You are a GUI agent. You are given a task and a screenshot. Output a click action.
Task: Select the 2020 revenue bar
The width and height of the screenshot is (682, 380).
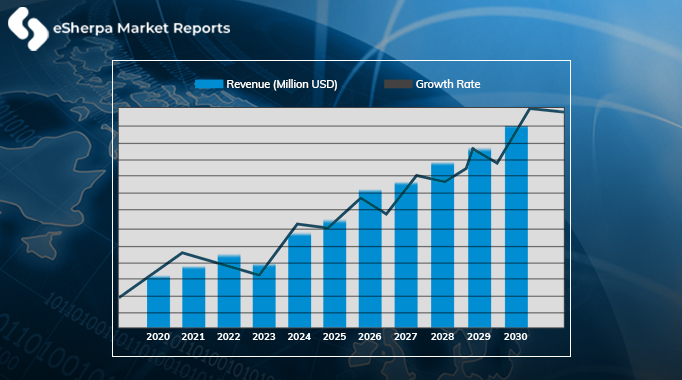(158, 302)
